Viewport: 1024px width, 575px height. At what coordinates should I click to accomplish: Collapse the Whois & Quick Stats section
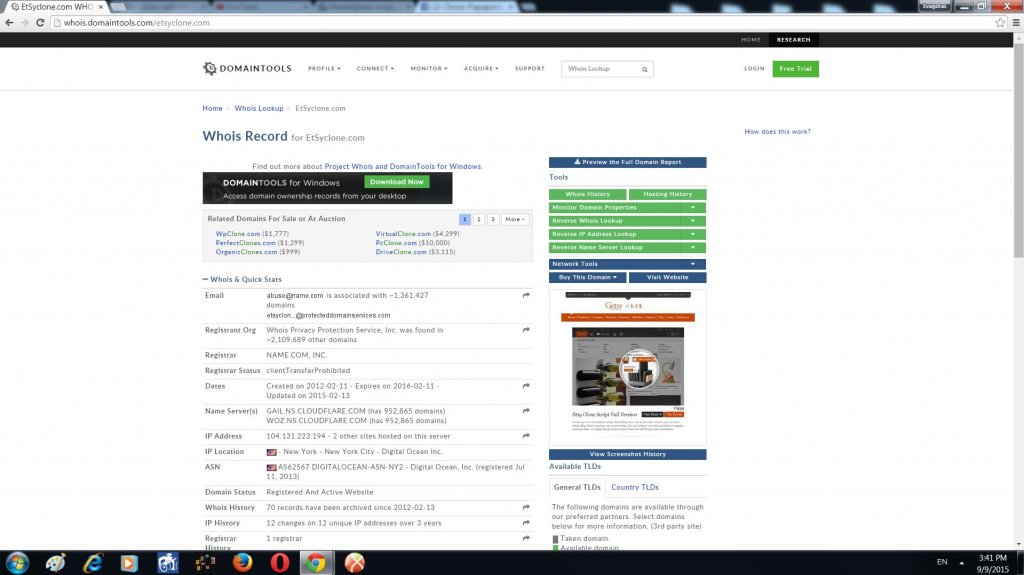pos(242,279)
